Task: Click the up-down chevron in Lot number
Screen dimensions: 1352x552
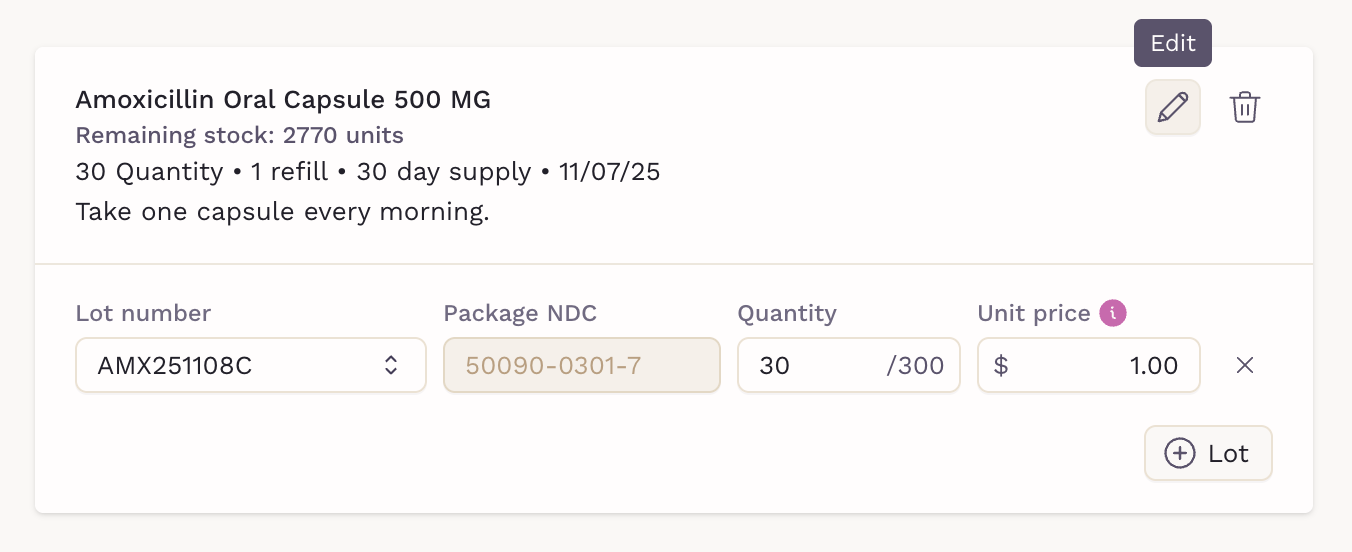Action: [x=391, y=365]
